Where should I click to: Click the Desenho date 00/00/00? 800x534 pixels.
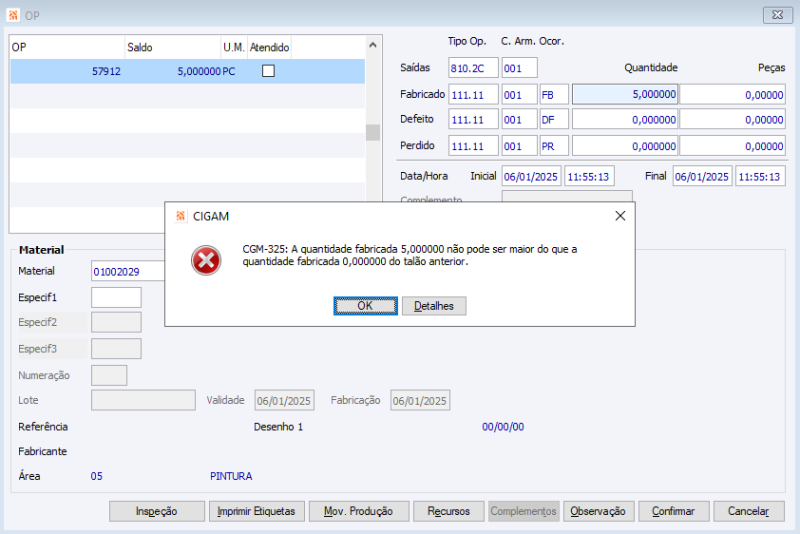(503, 426)
